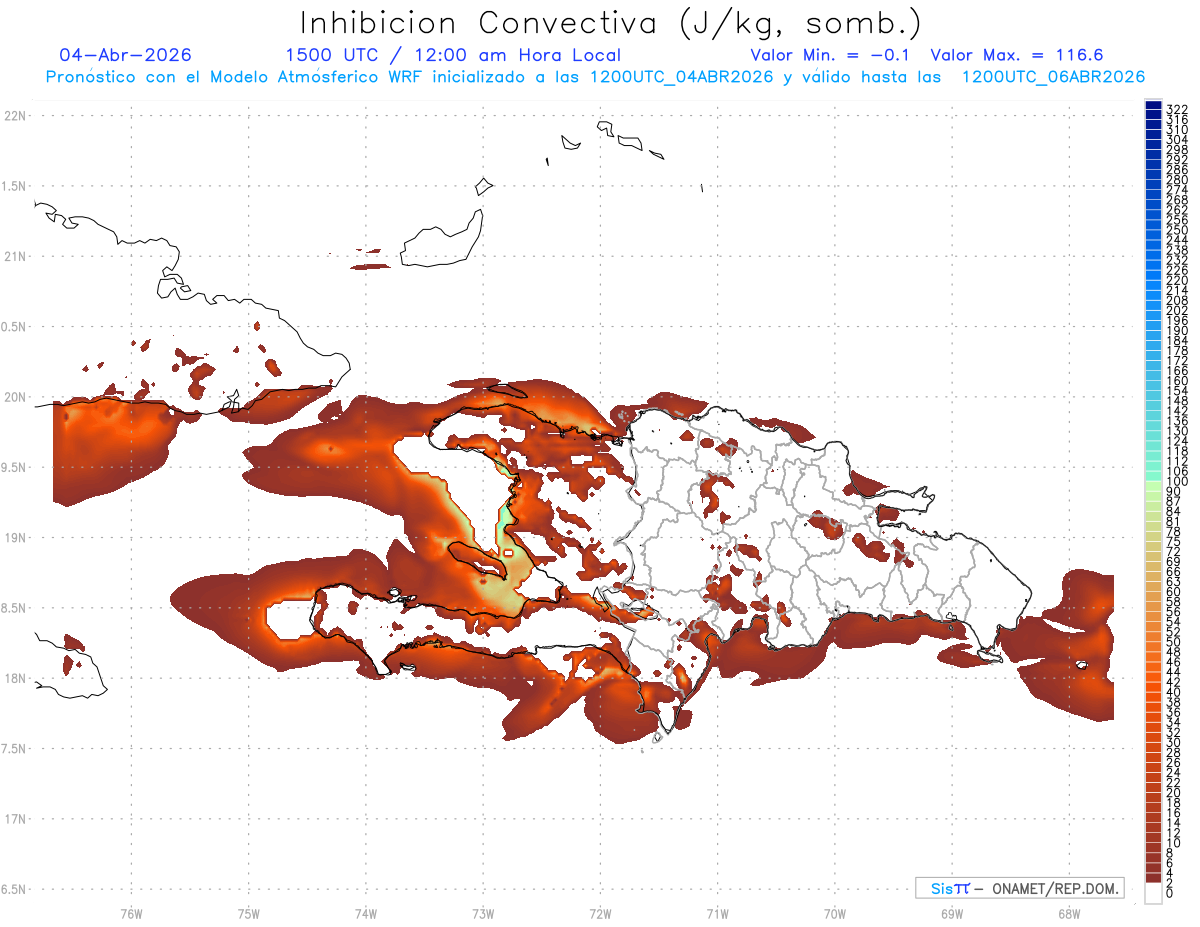
Task: Click the 76W longitude axis label
Action: [x=131, y=913]
